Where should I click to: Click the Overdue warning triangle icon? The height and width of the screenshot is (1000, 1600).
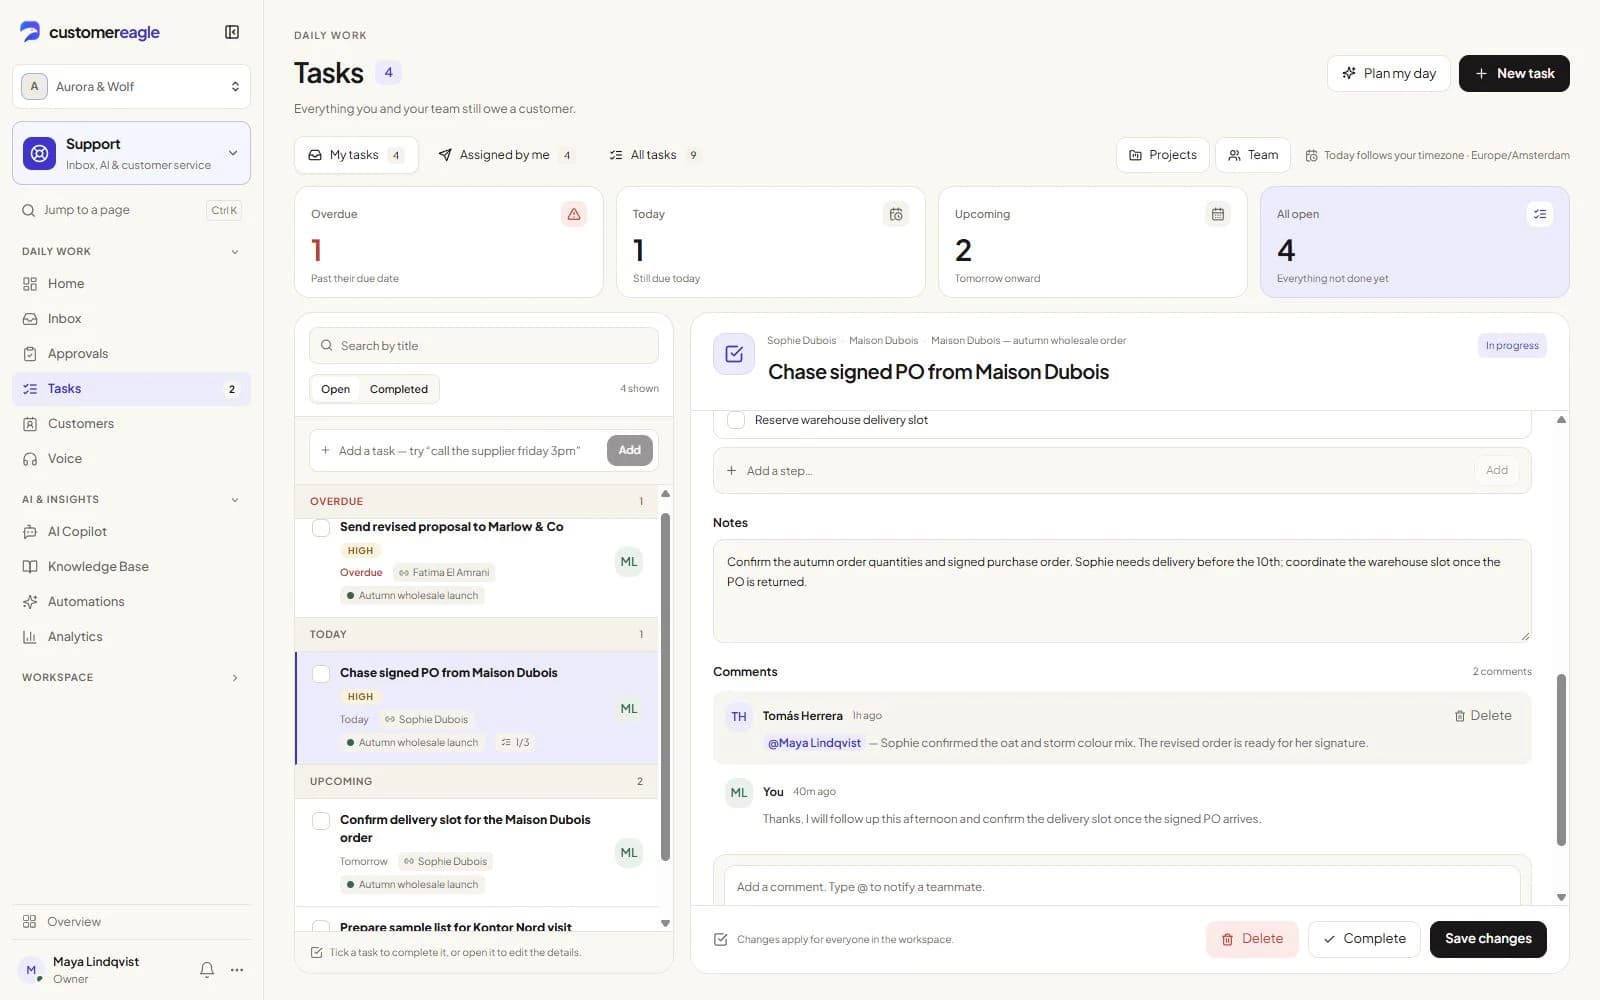pos(574,214)
